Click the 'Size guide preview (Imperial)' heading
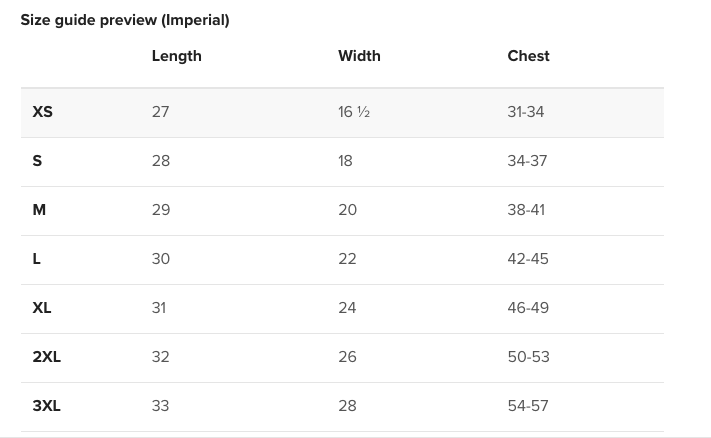 coord(125,20)
